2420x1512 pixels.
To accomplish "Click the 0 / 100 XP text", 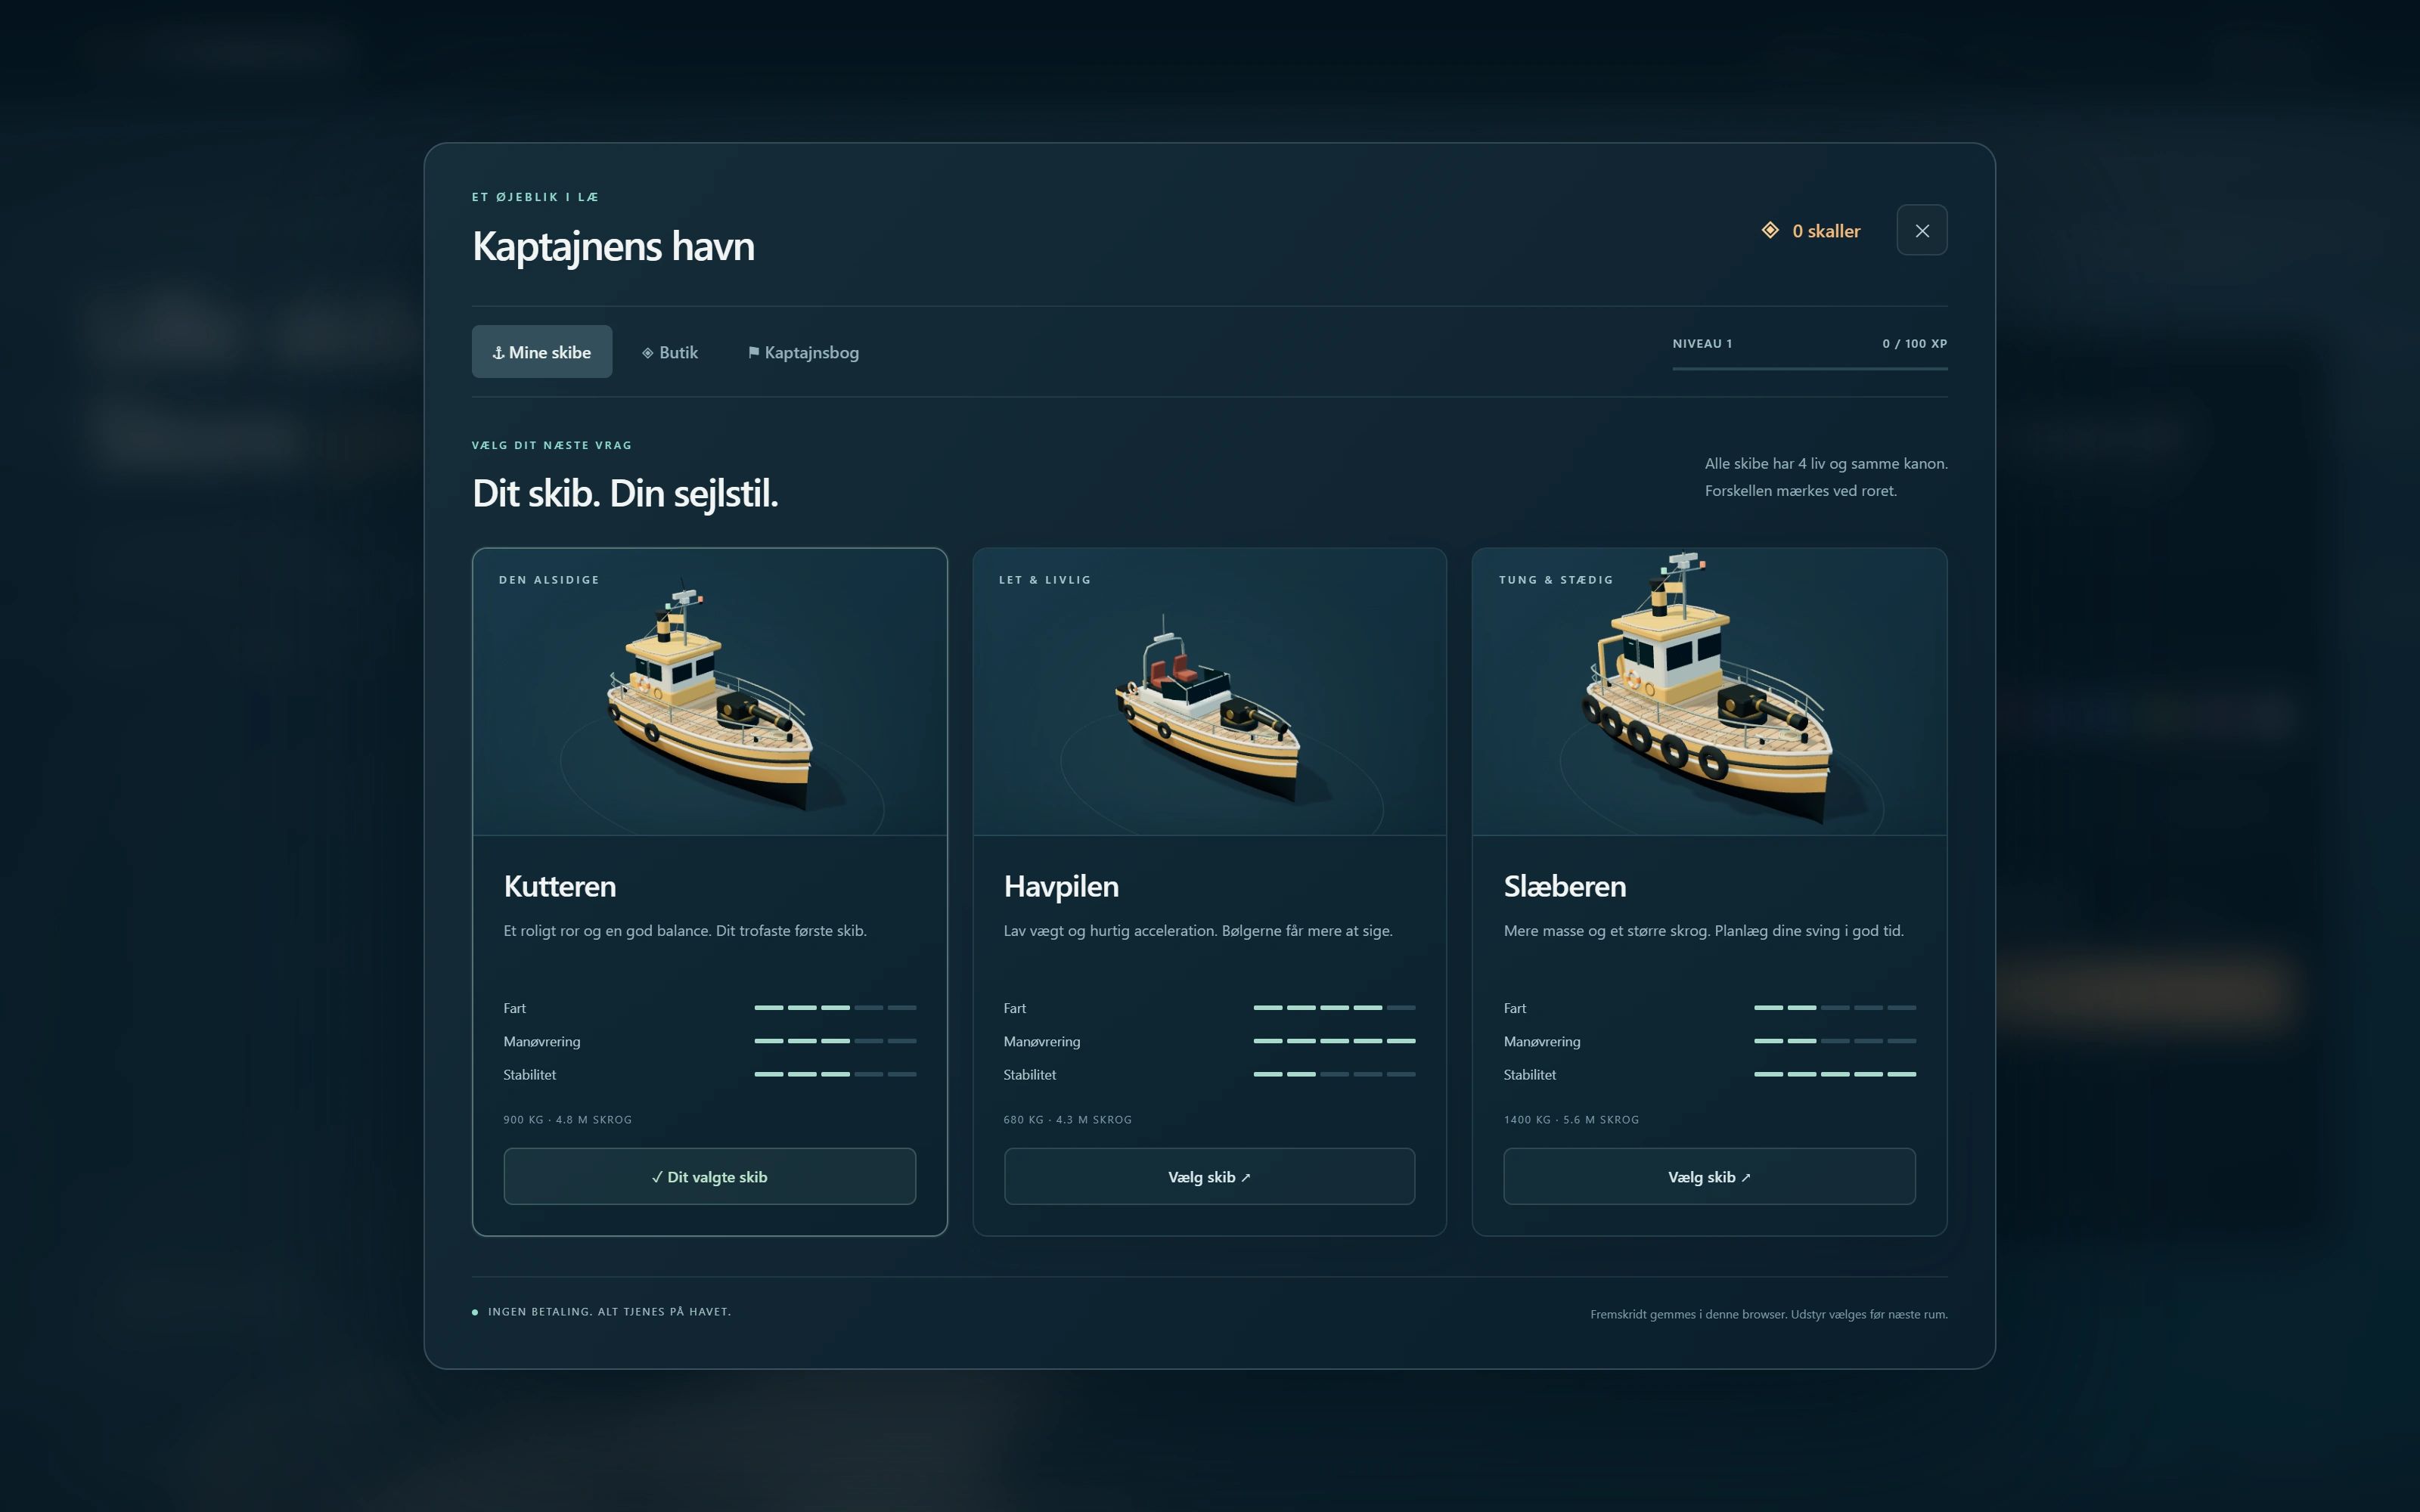I will tap(1914, 343).
